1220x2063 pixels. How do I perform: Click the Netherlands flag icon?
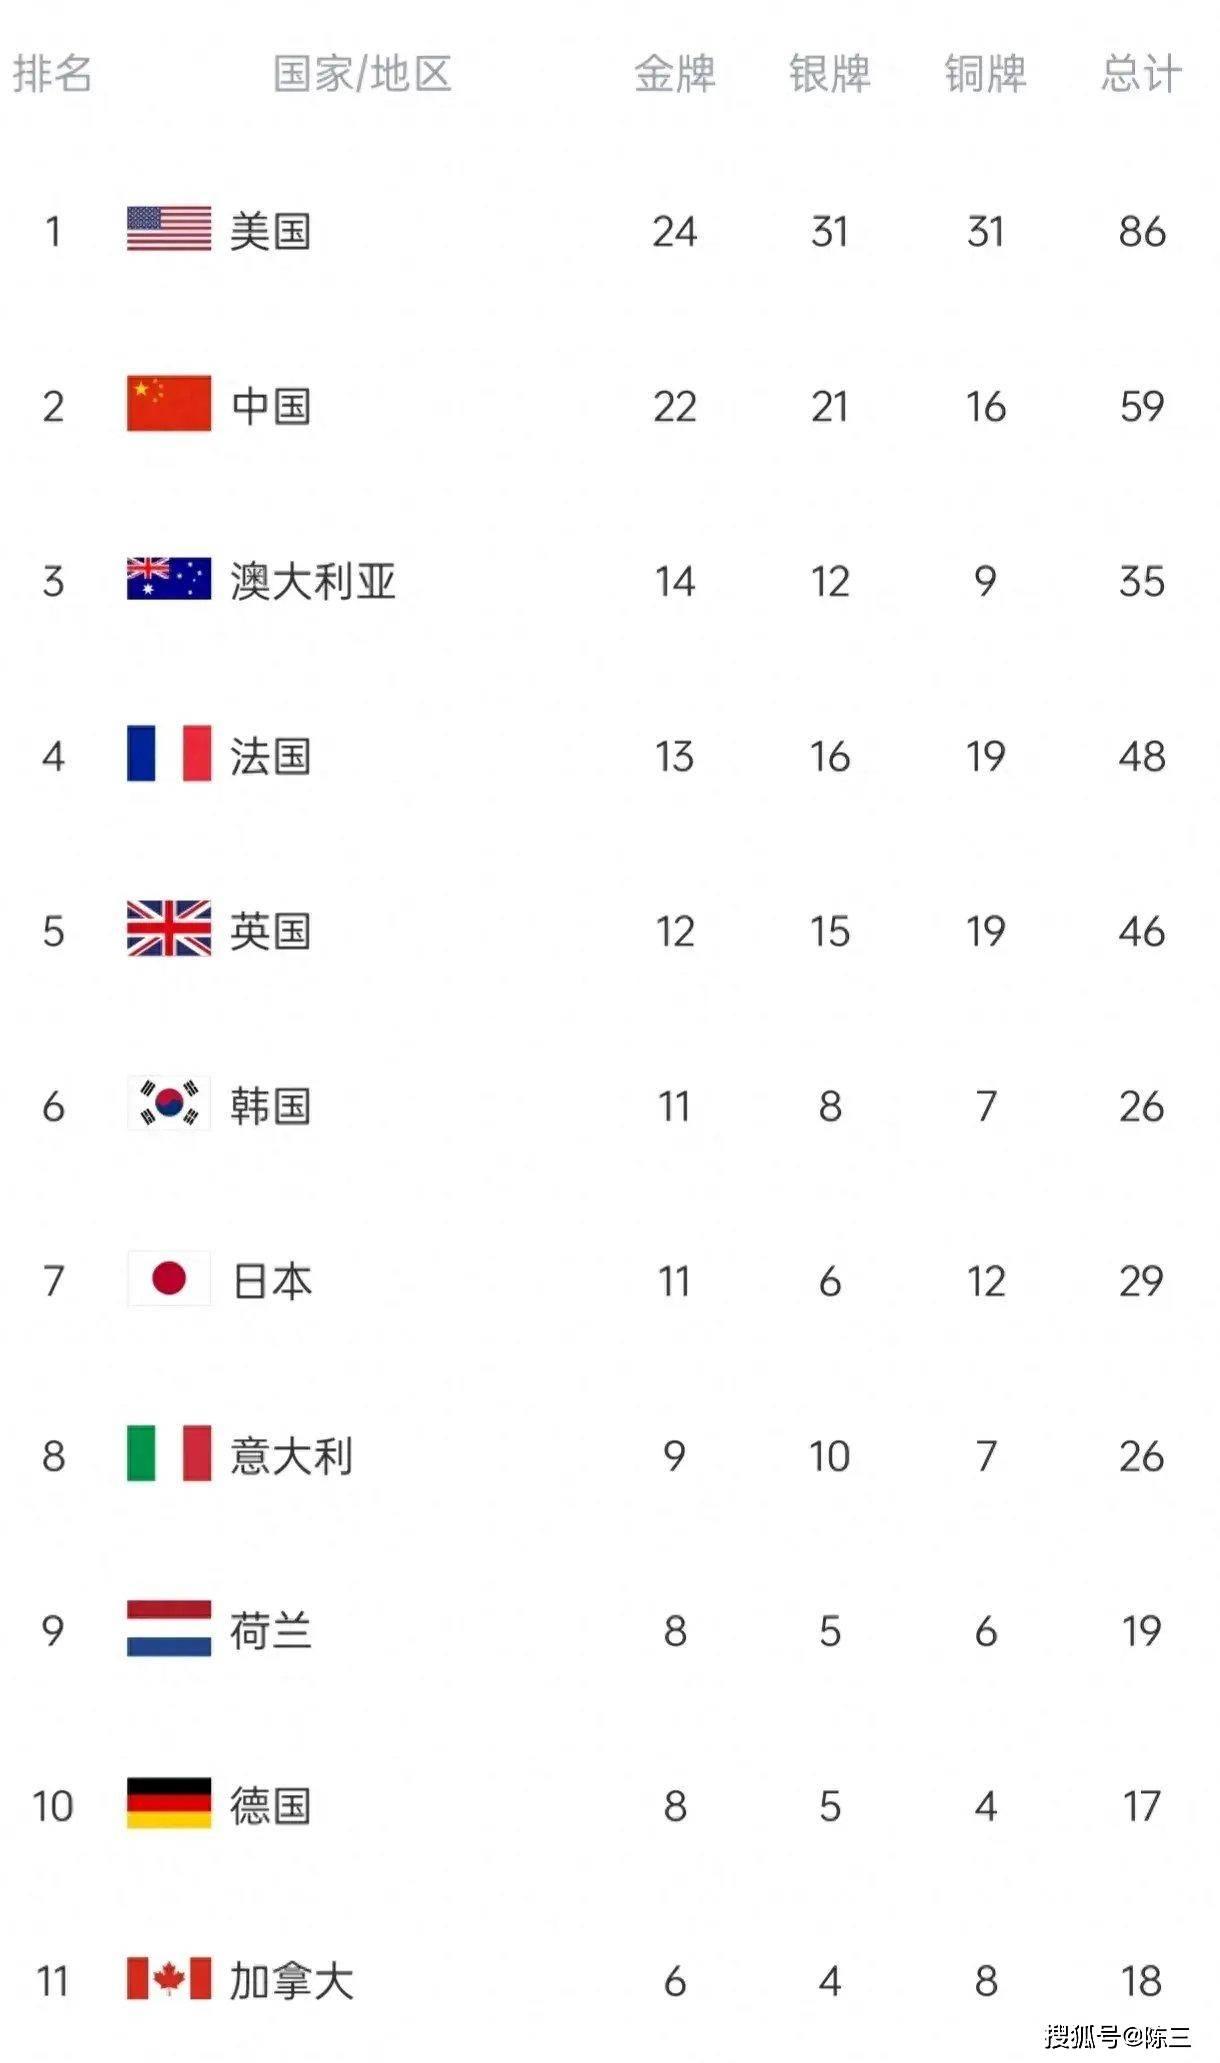click(x=169, y=1628)
